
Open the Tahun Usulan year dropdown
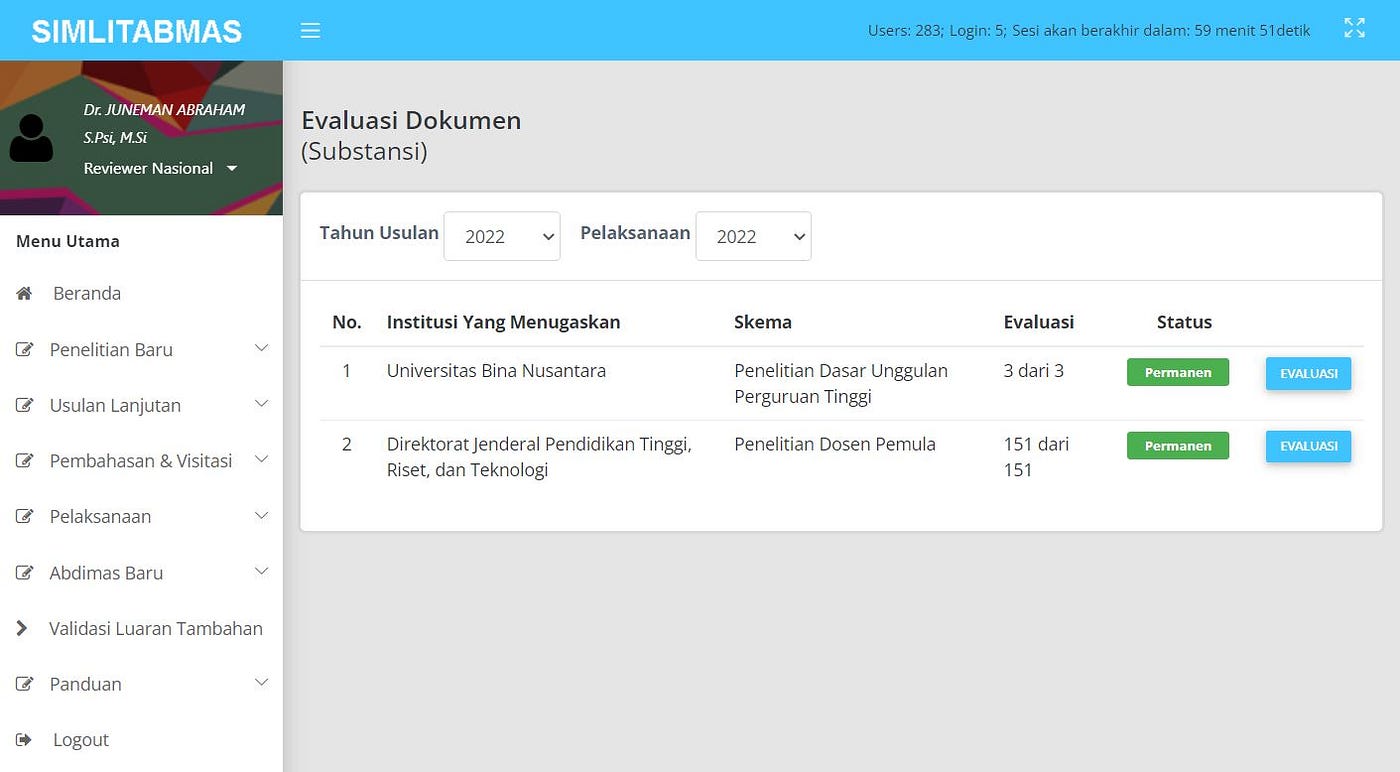pyautogui.click(x=502, y=236)
